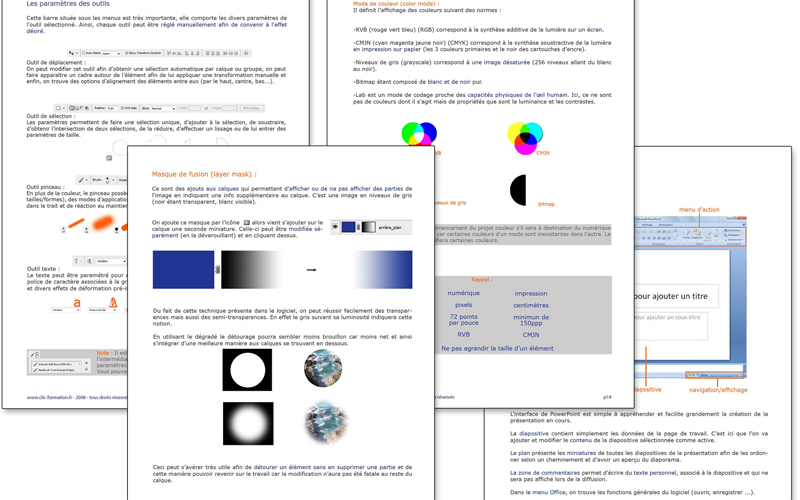Click the blue phrase 'menu Office'
This screenshot has width=800, height=500.
[548, 492]
